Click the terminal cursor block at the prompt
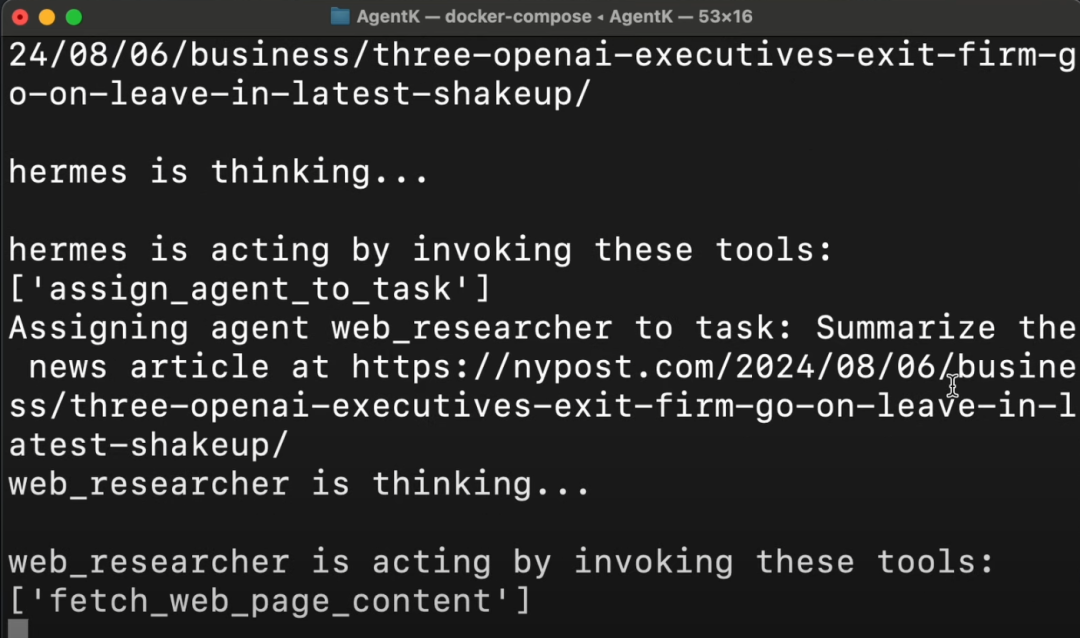The image size is (1080, 638). click(x=19, y=628)
